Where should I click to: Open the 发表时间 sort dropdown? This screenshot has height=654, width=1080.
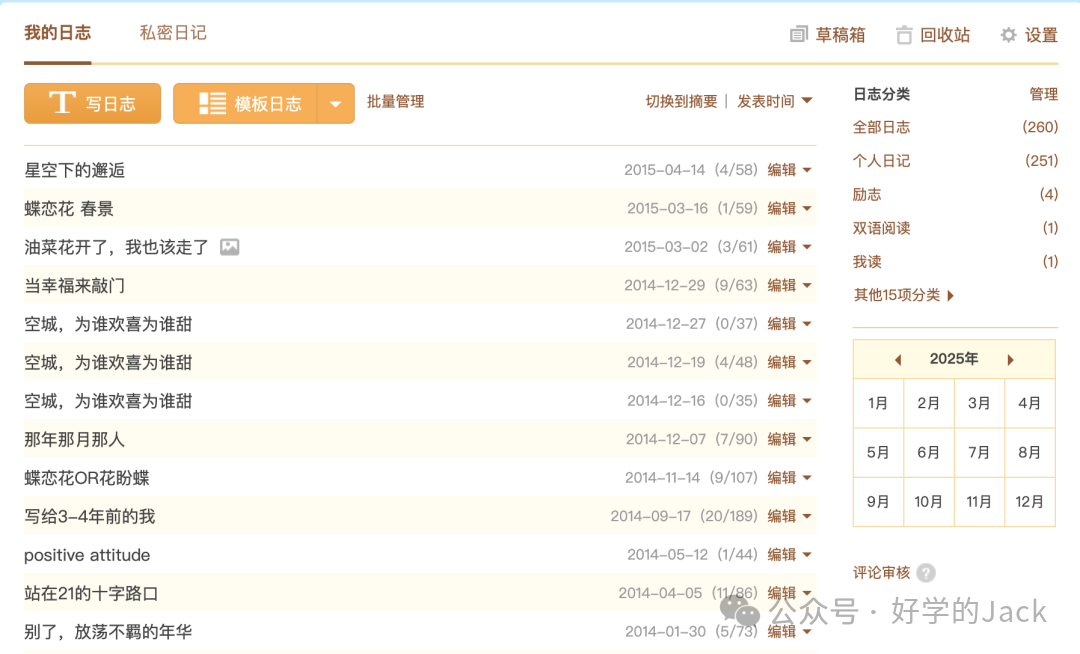tap(775, 102)
